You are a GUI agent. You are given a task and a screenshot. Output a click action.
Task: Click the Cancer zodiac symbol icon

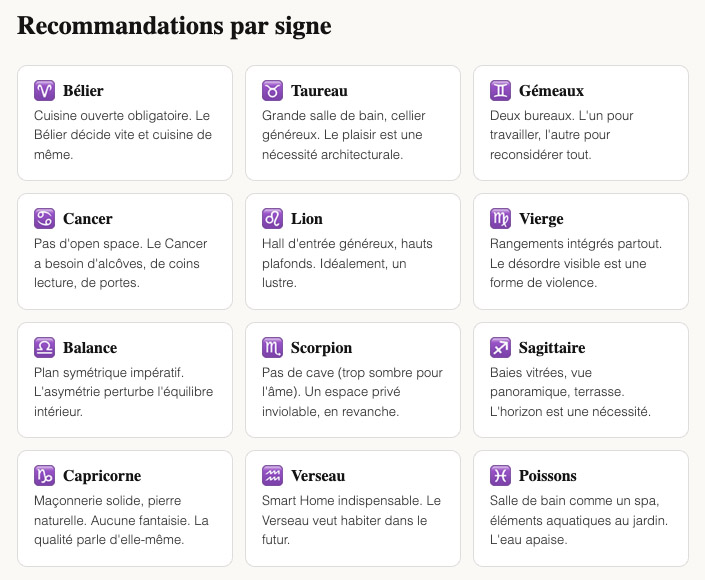[44, 219]
